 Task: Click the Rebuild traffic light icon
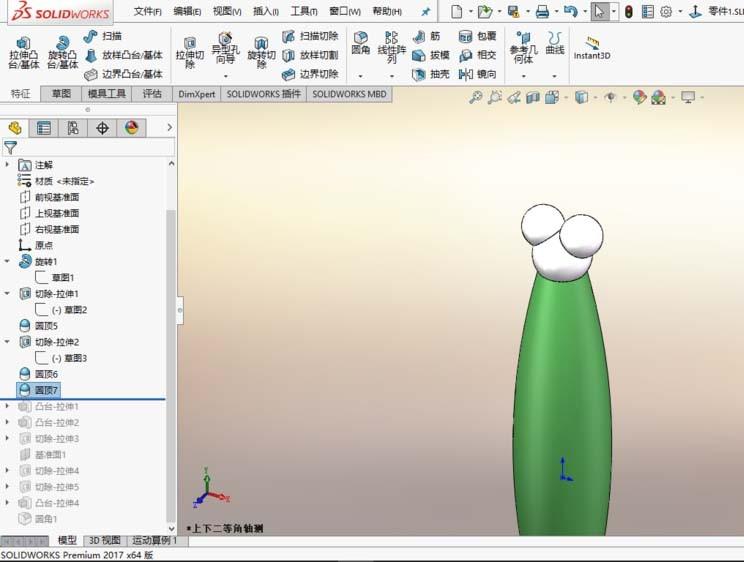click(x=628, y=11)
